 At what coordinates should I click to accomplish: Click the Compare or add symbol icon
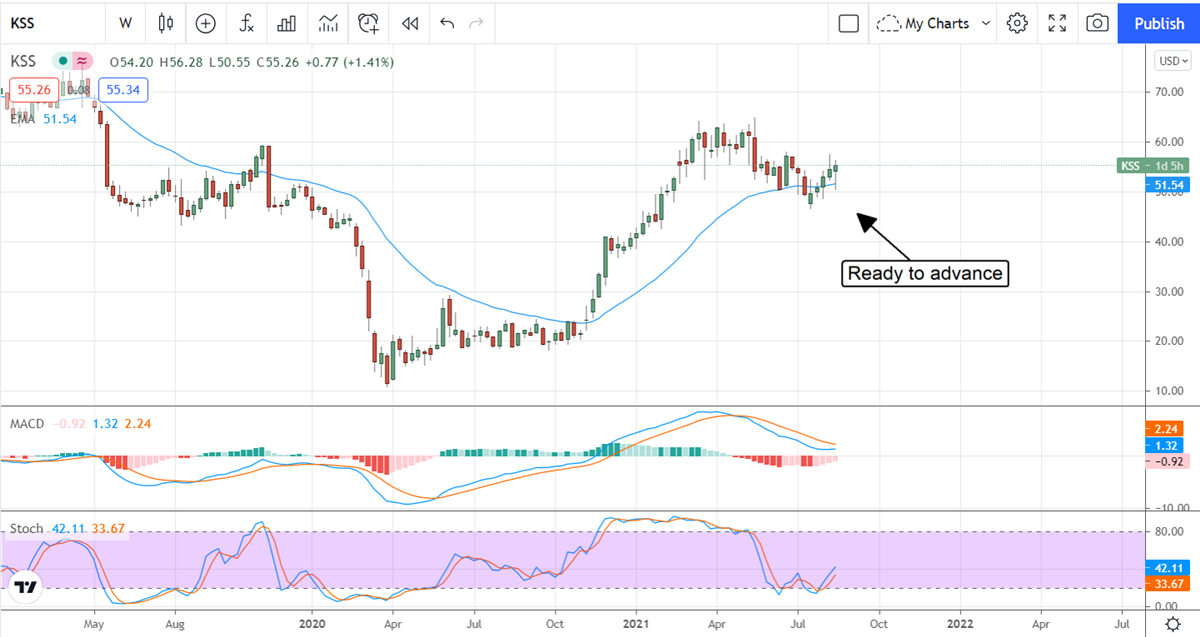coord(205,23)
